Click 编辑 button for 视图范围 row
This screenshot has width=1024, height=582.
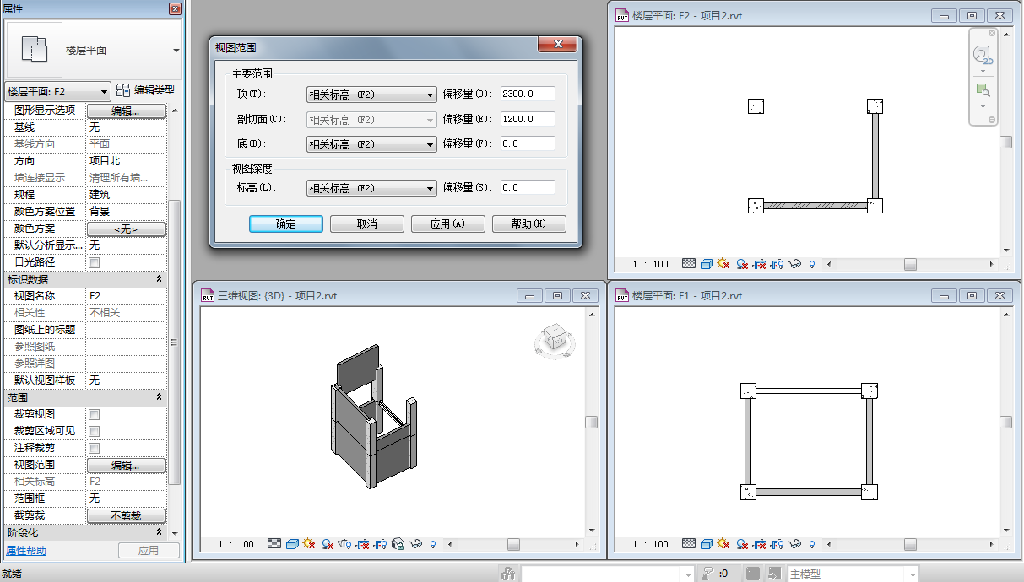126,465
